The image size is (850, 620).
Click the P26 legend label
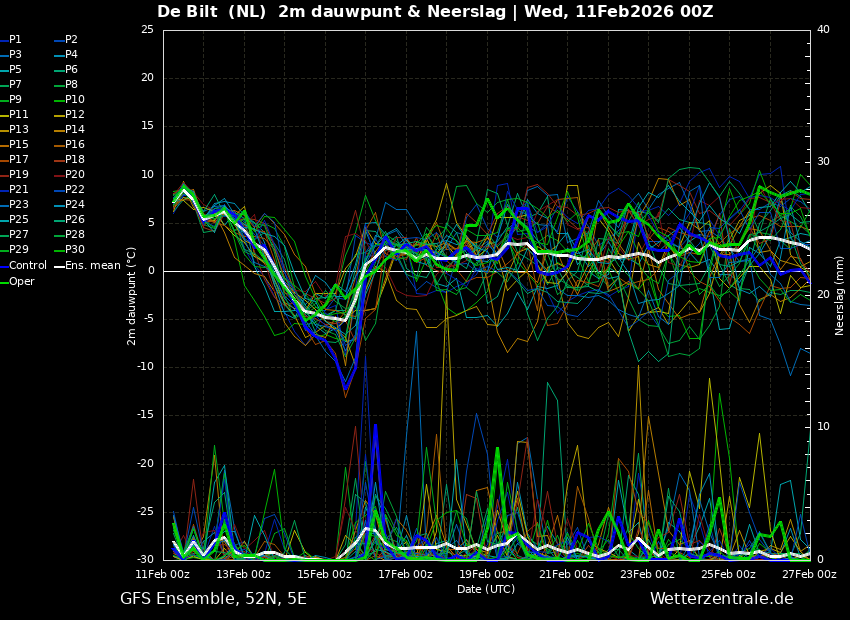point(75,219)
